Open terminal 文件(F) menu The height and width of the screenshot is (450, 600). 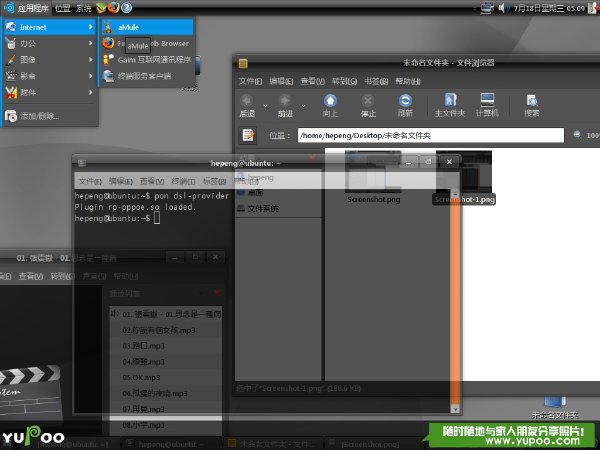coord(90,181)
